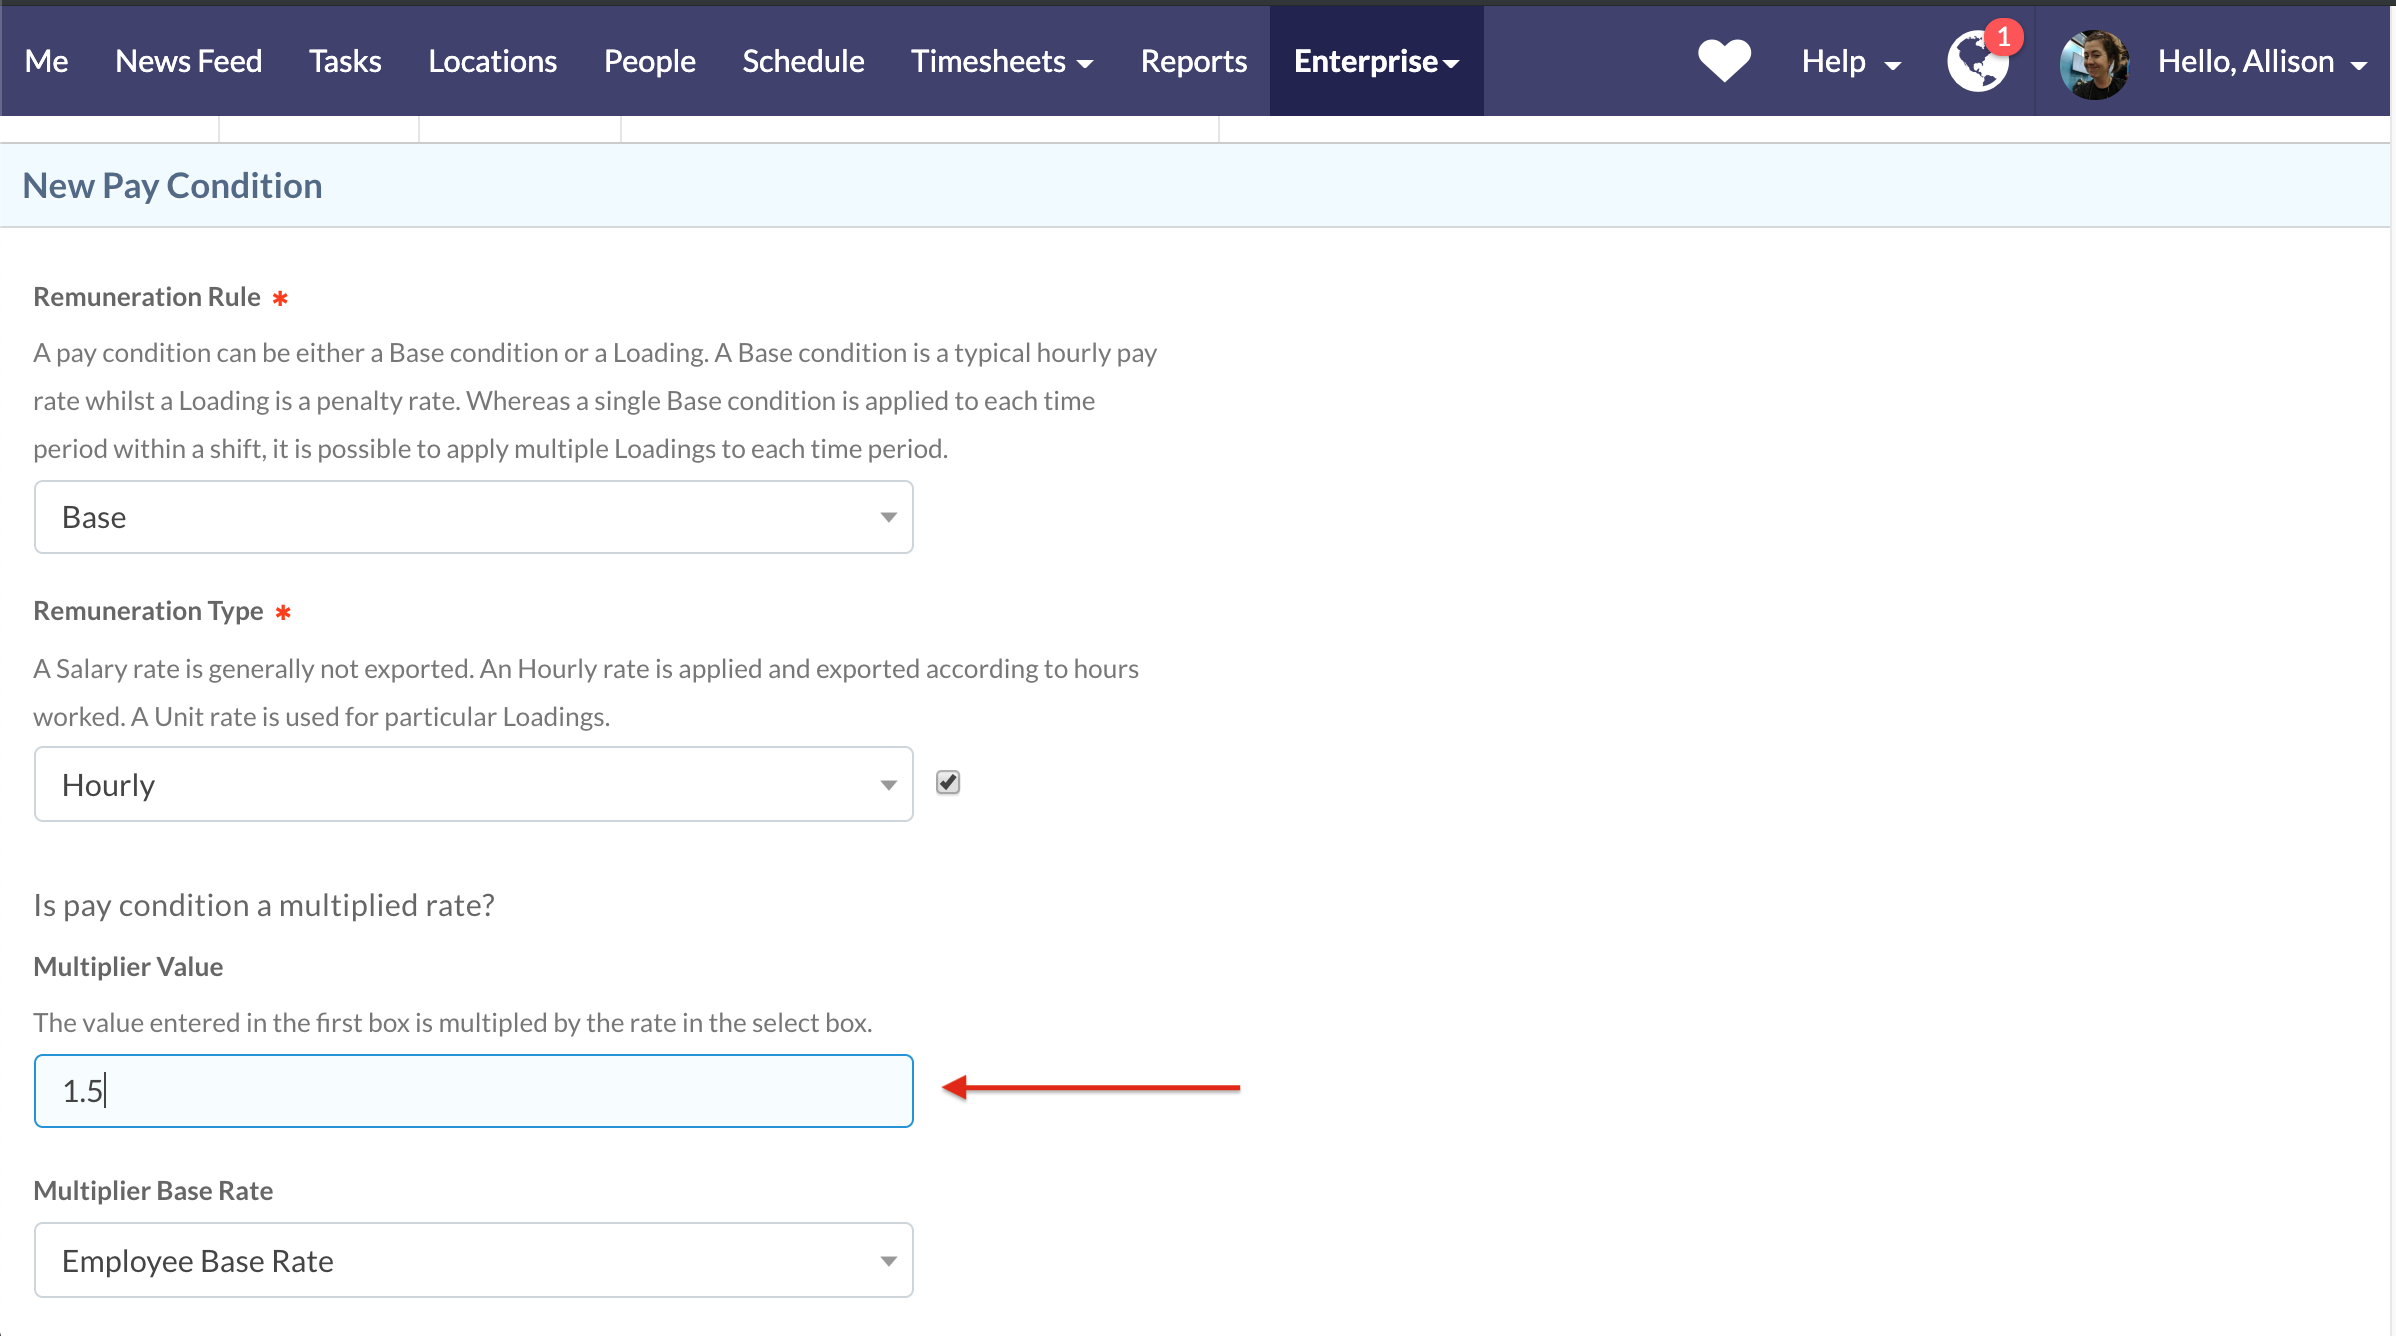Open the Reports page
This screenshot has height=1336, width=2396.
click(1193, 61)
